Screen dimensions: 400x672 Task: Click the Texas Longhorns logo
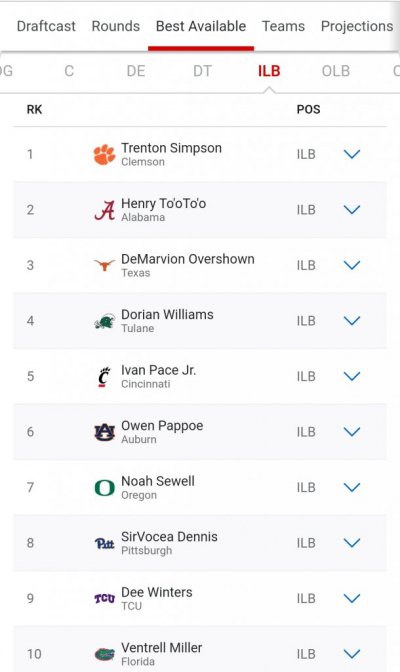[x=104, y=265]
